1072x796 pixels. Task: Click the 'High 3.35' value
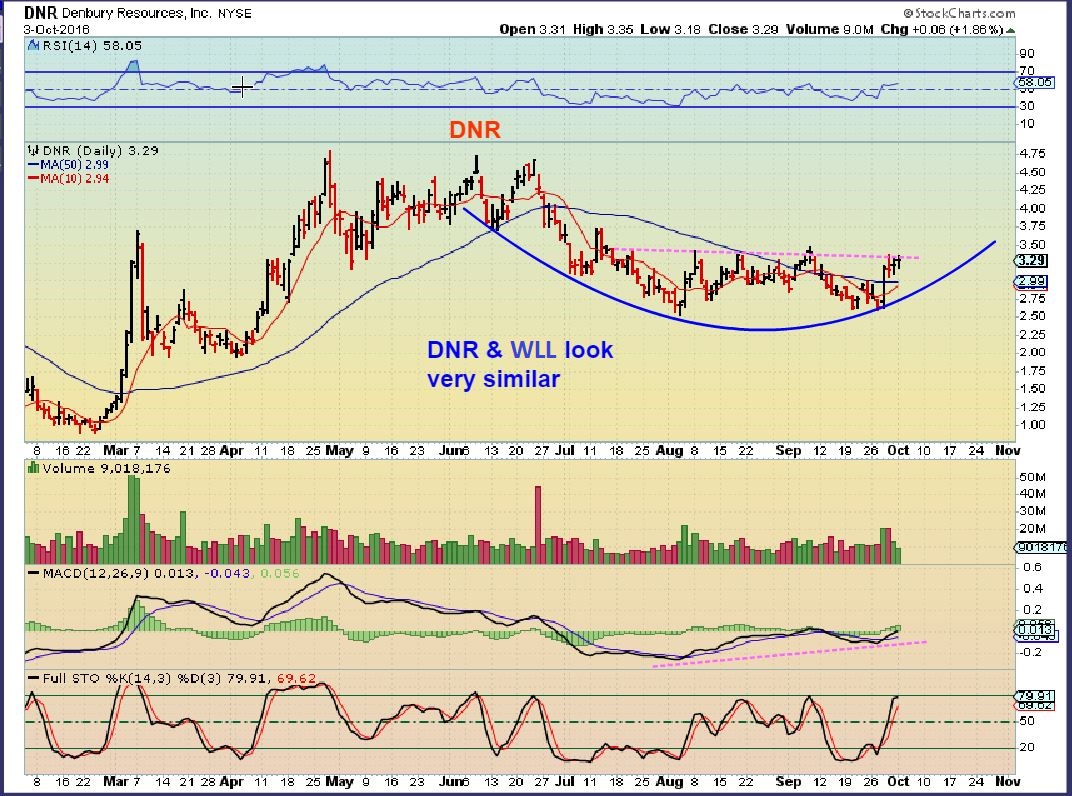603,29
